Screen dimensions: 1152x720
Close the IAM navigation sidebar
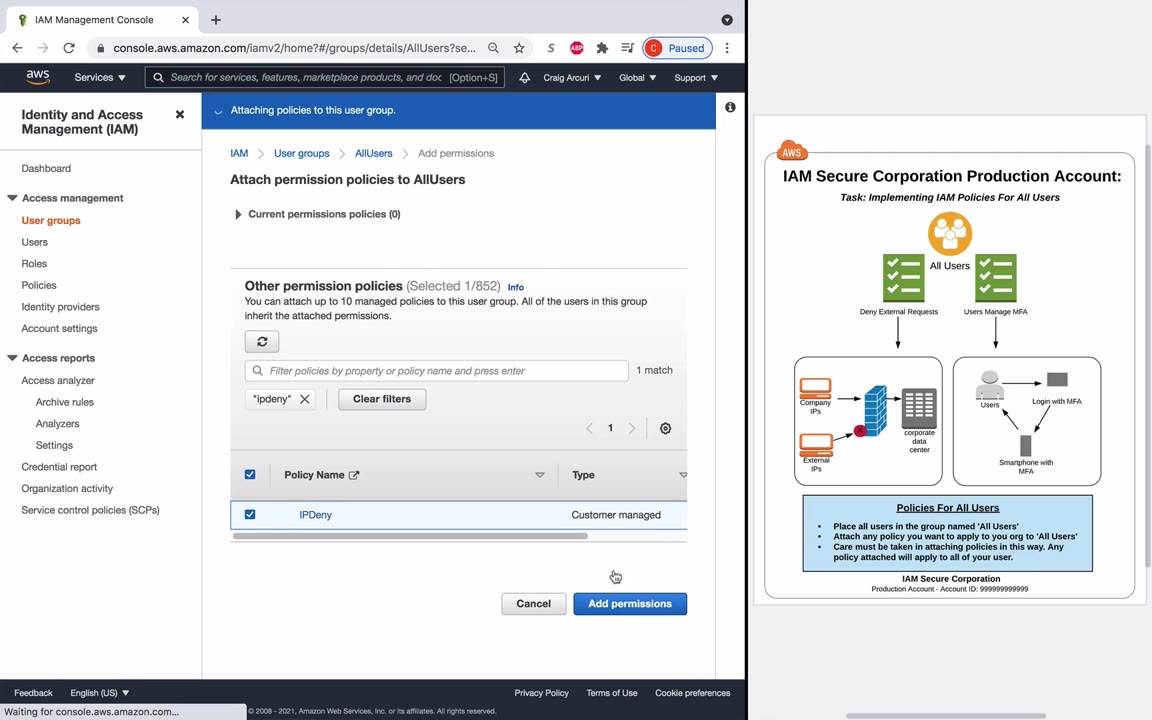(180, 115)
